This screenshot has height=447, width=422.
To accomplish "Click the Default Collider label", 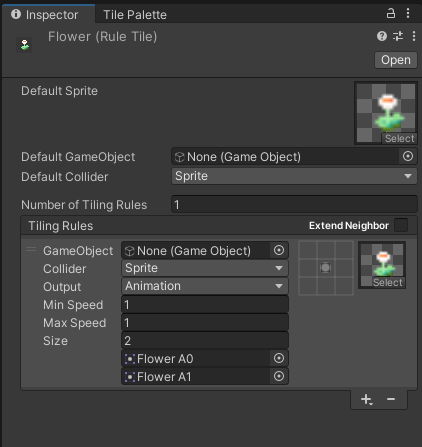I will [65, 177].
